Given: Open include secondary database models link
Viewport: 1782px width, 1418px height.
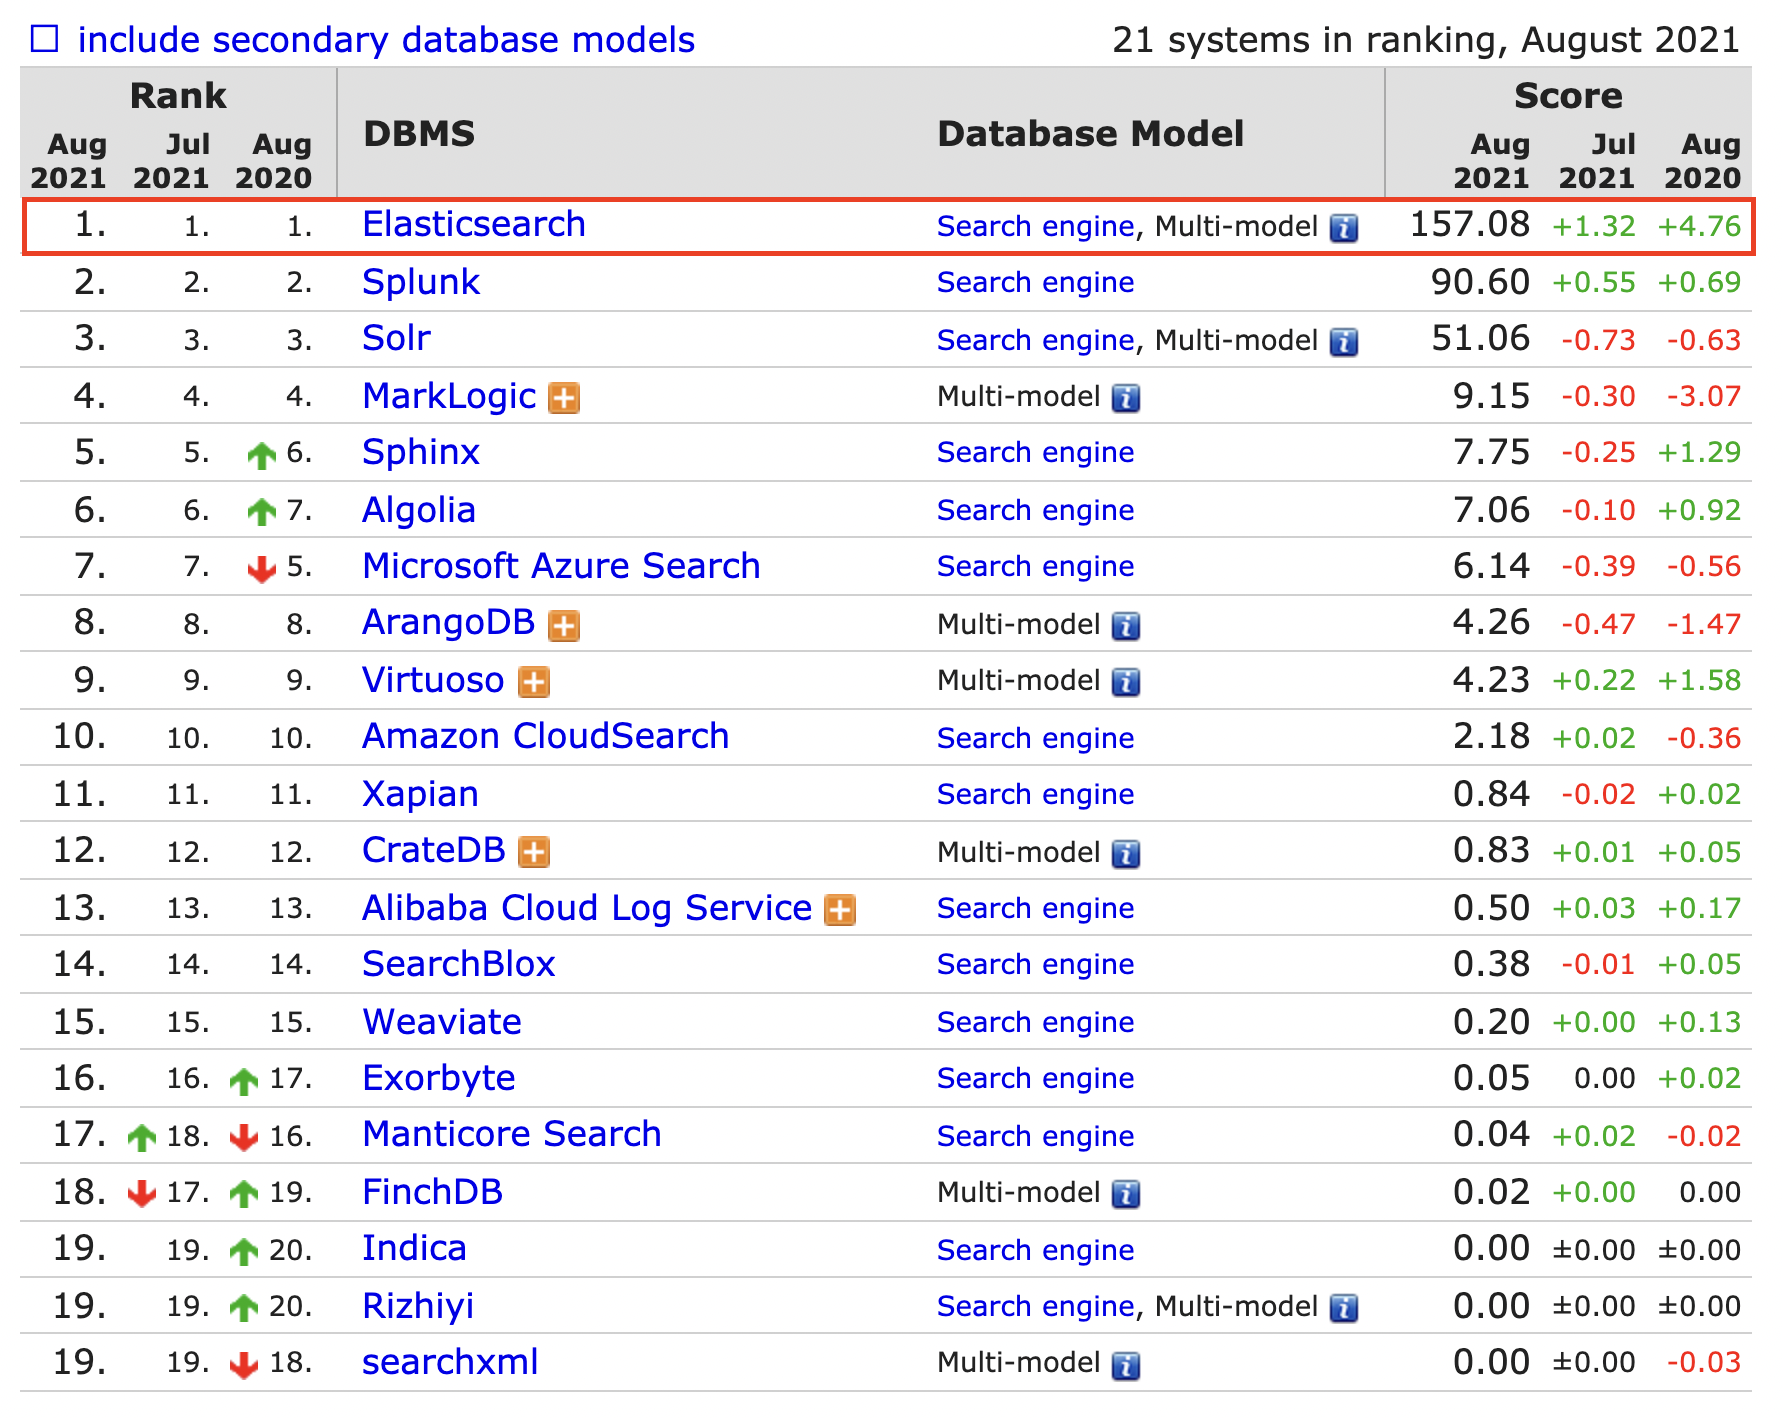Looking at the screenshot, I should click(x=386, y=40).
